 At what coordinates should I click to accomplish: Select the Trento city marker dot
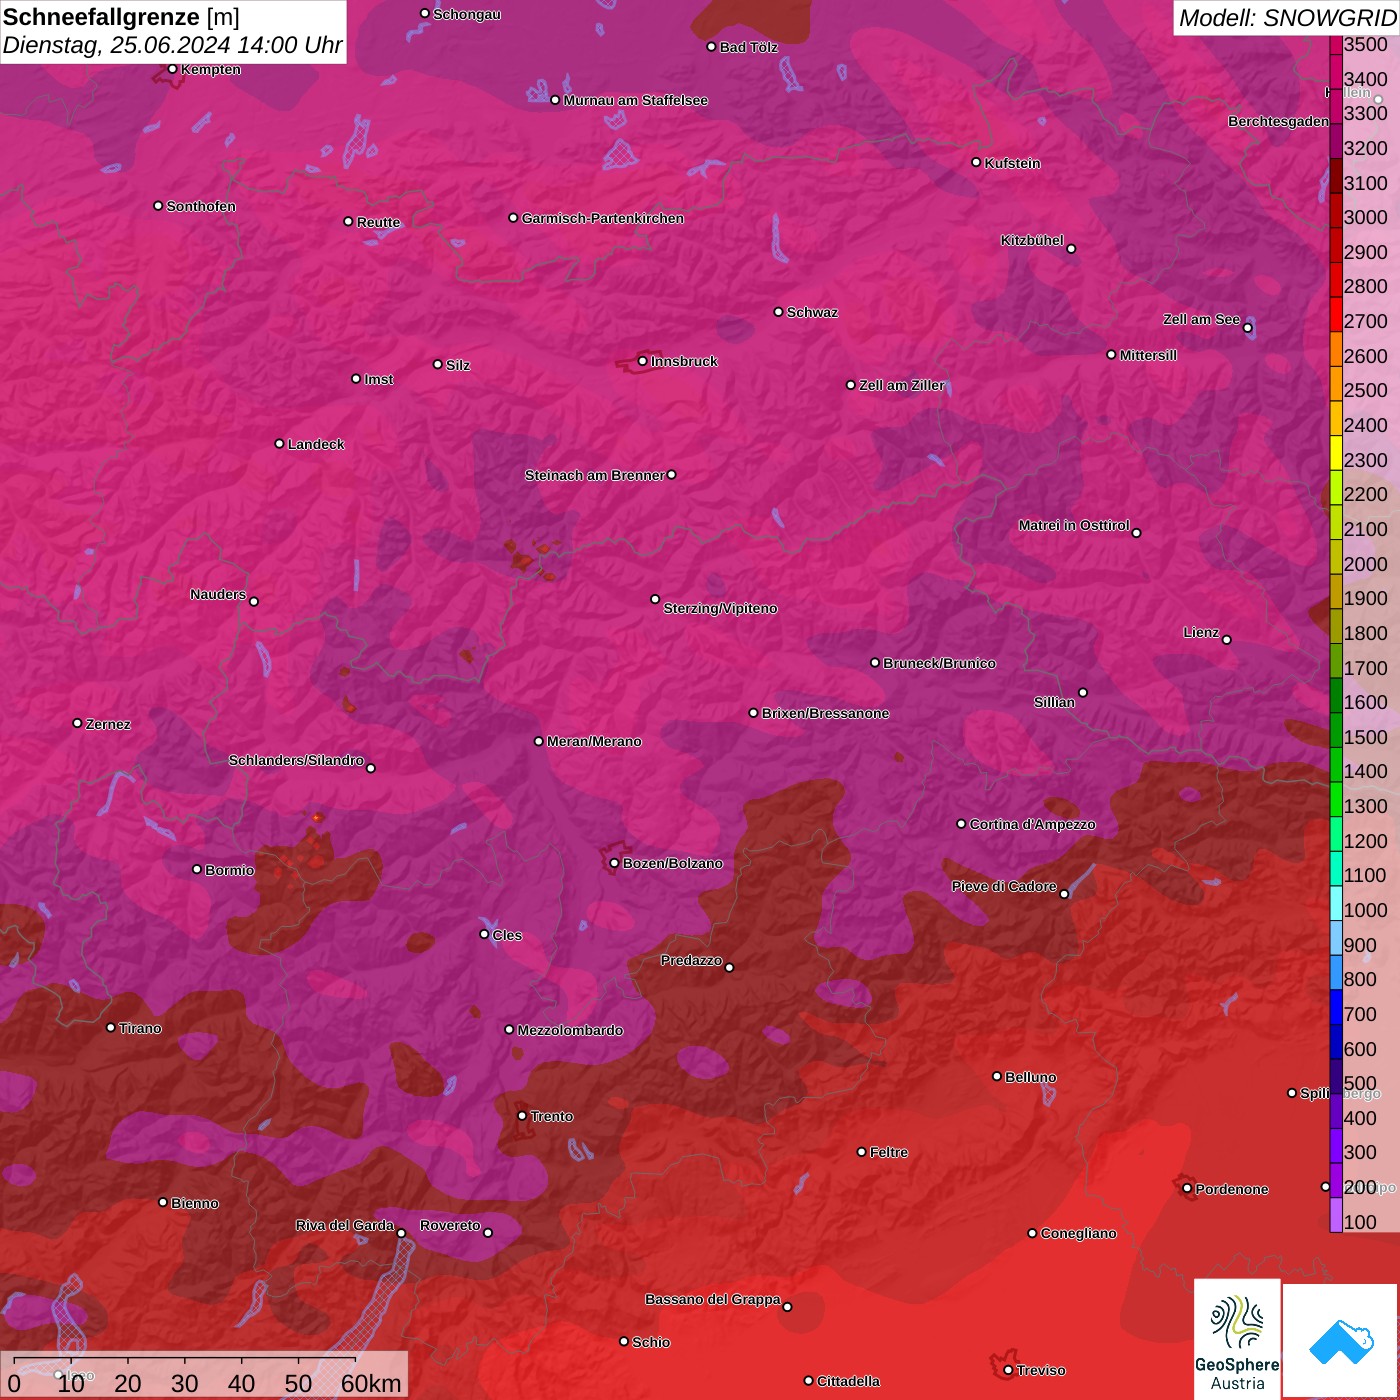(522, 1116)
